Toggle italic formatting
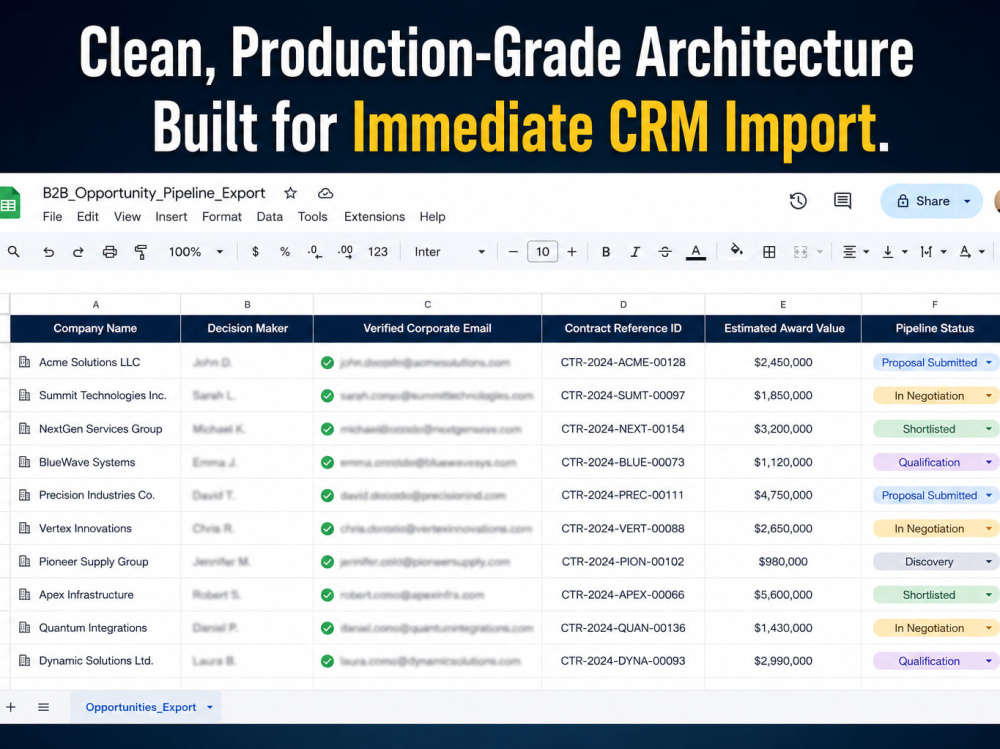The width and height of the screenshot is (1000, 749). (635, 252)
